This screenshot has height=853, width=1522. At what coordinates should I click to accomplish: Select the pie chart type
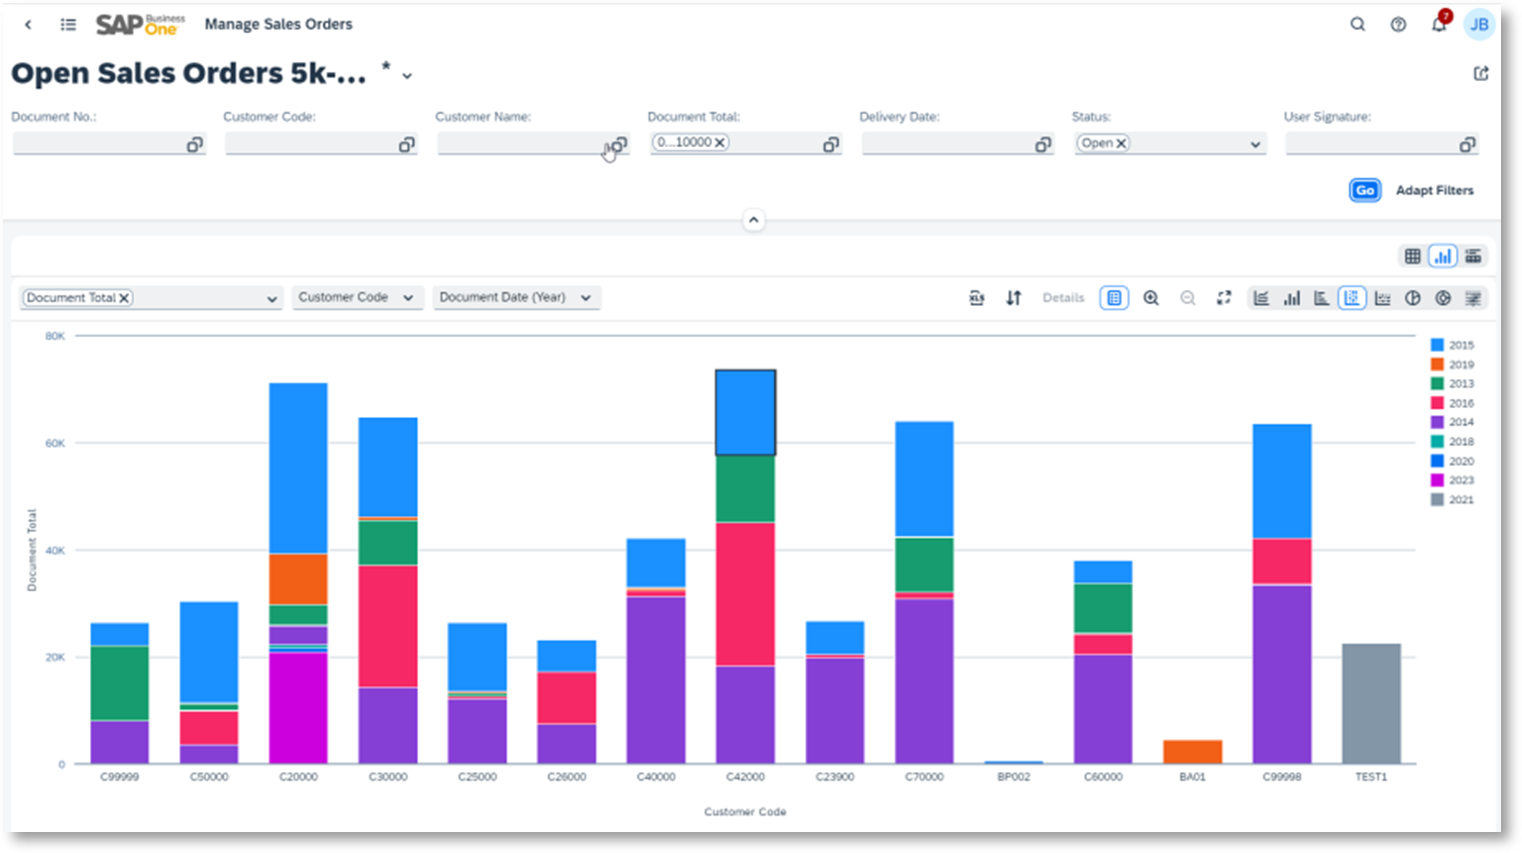(1412, 297)
